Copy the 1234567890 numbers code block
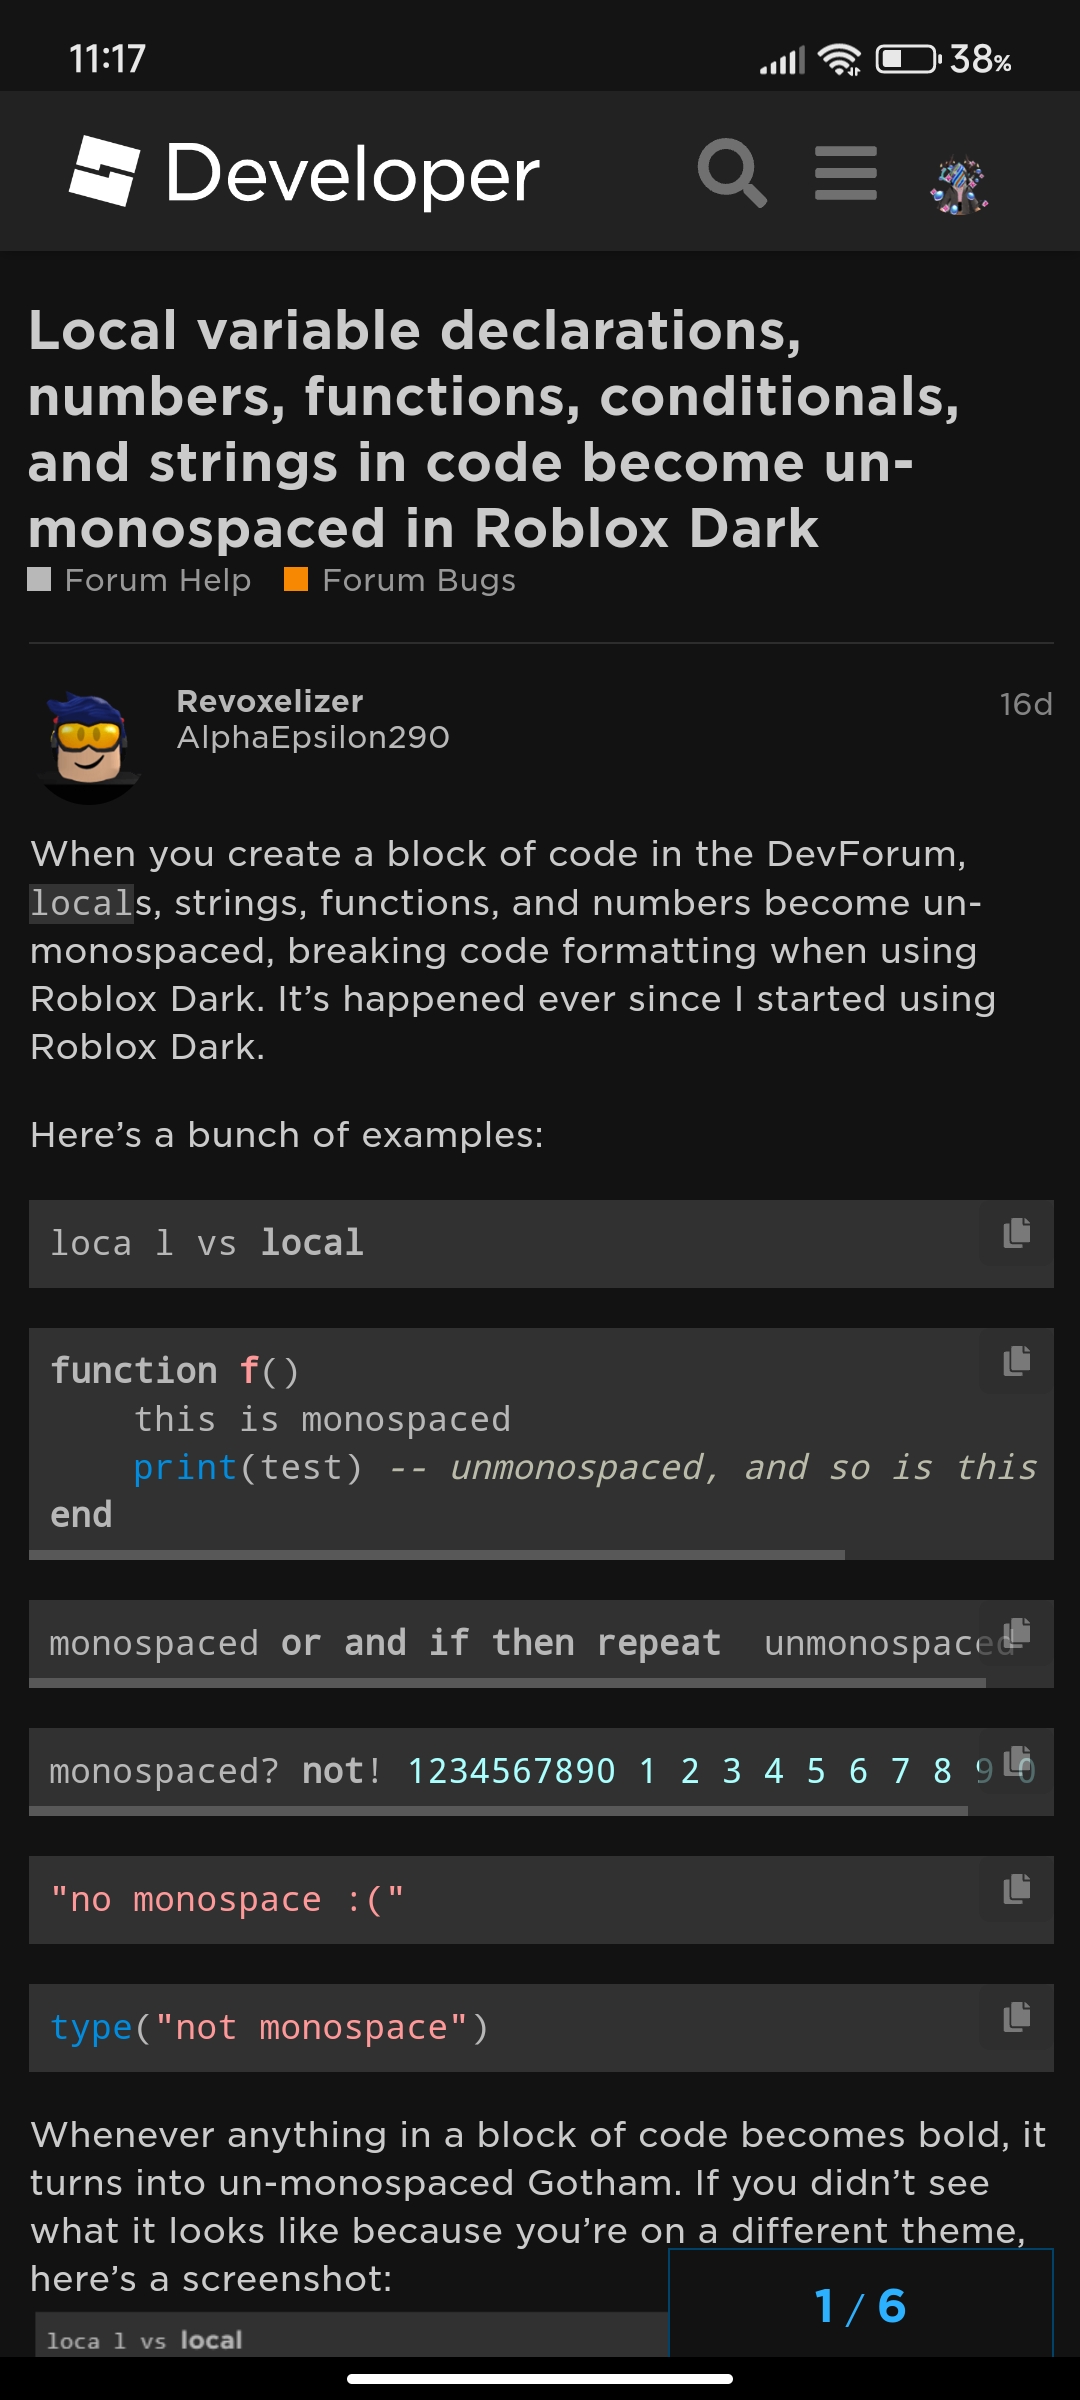This screenshot has height=2400, width=1080. (1017, 1761)
